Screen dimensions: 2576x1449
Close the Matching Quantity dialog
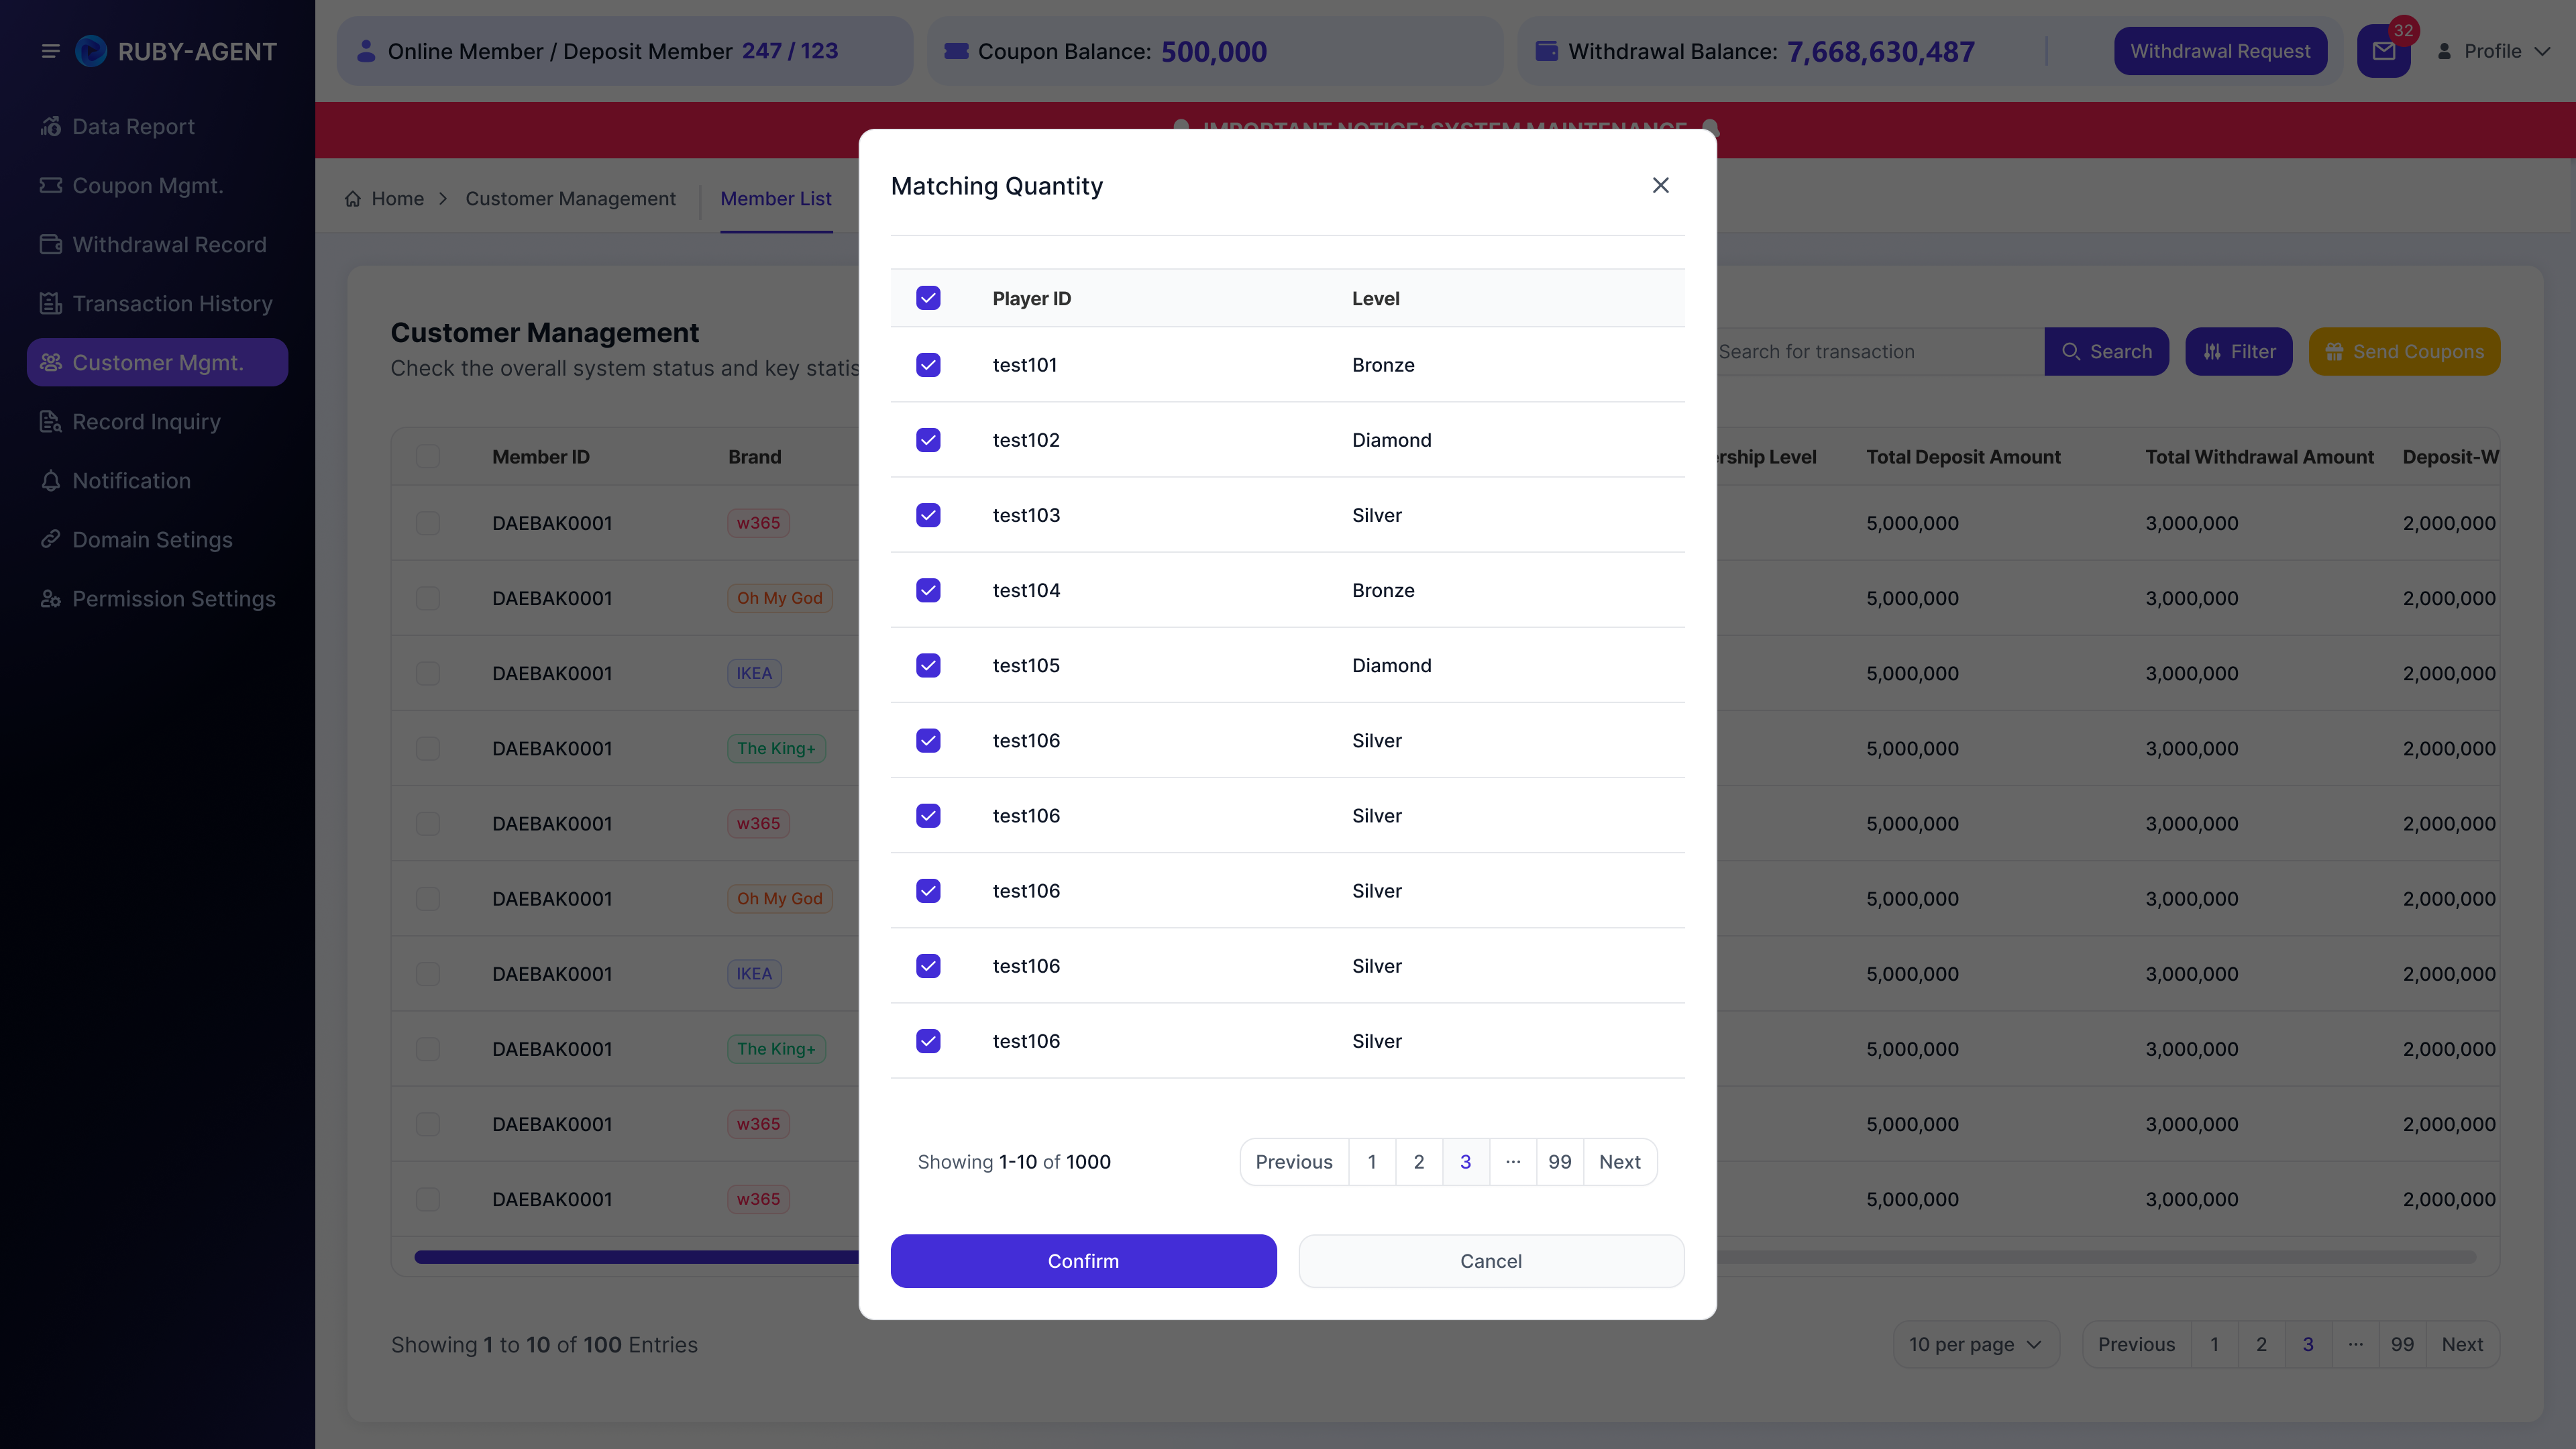(x=1660, y=185)
